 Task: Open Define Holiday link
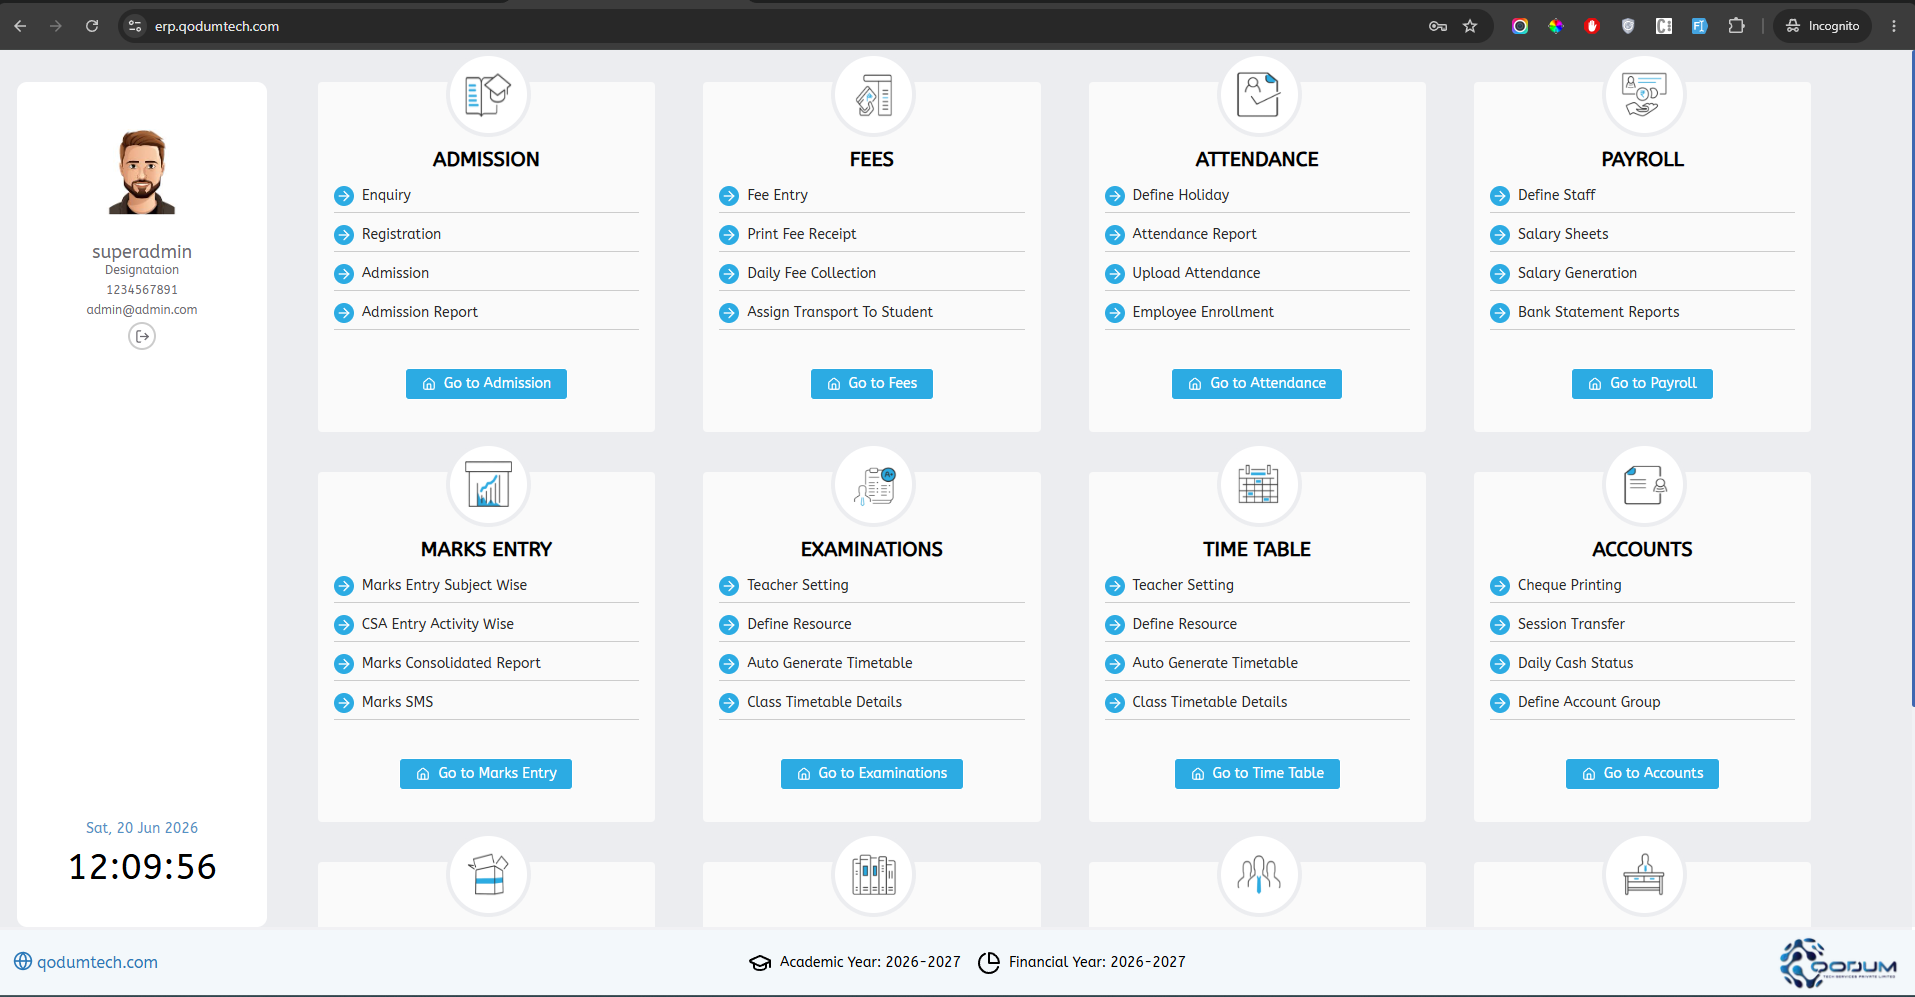pos(1181,195)
